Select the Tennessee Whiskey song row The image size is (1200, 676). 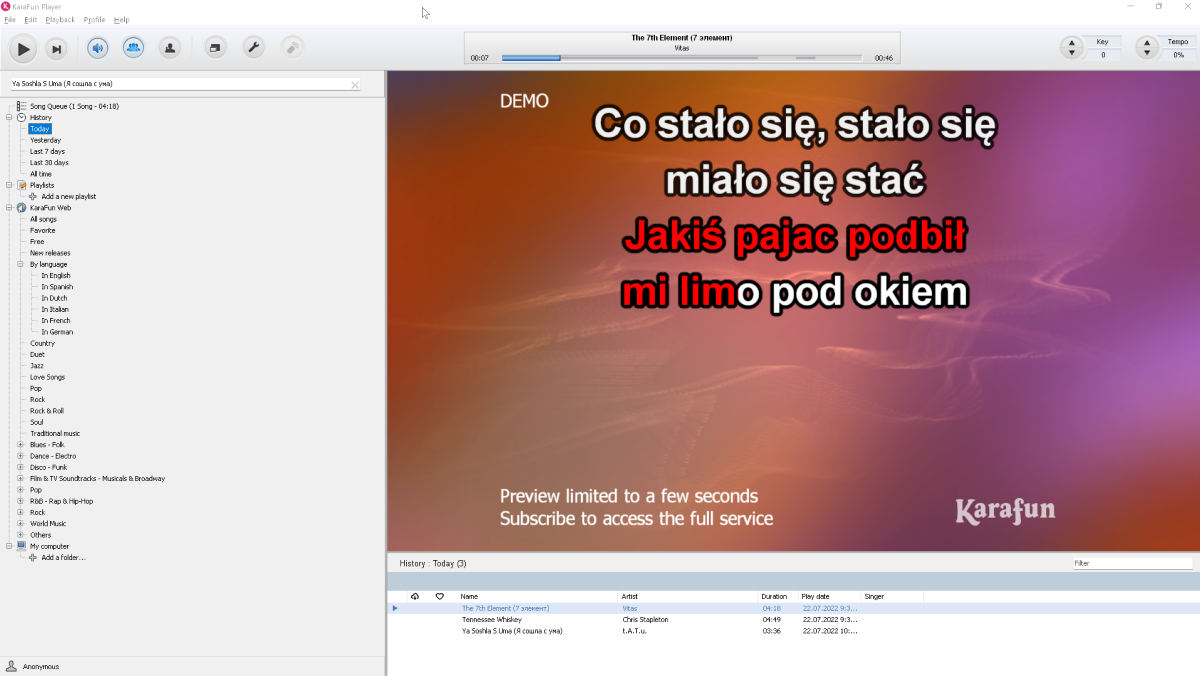793,619
